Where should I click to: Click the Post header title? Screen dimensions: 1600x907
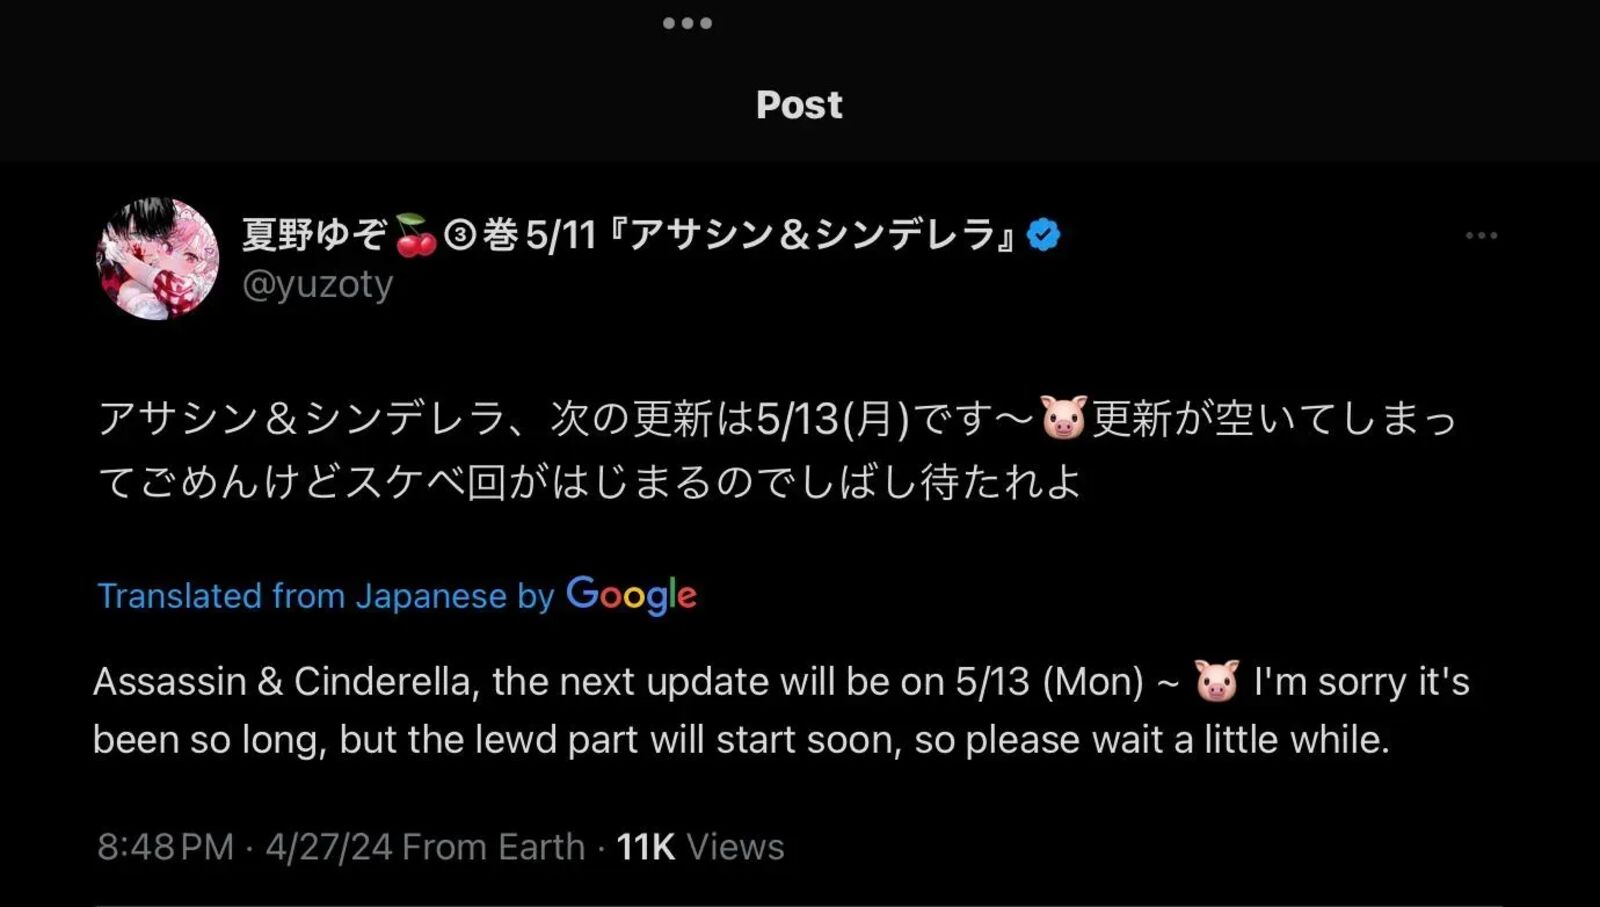[799, 105]
